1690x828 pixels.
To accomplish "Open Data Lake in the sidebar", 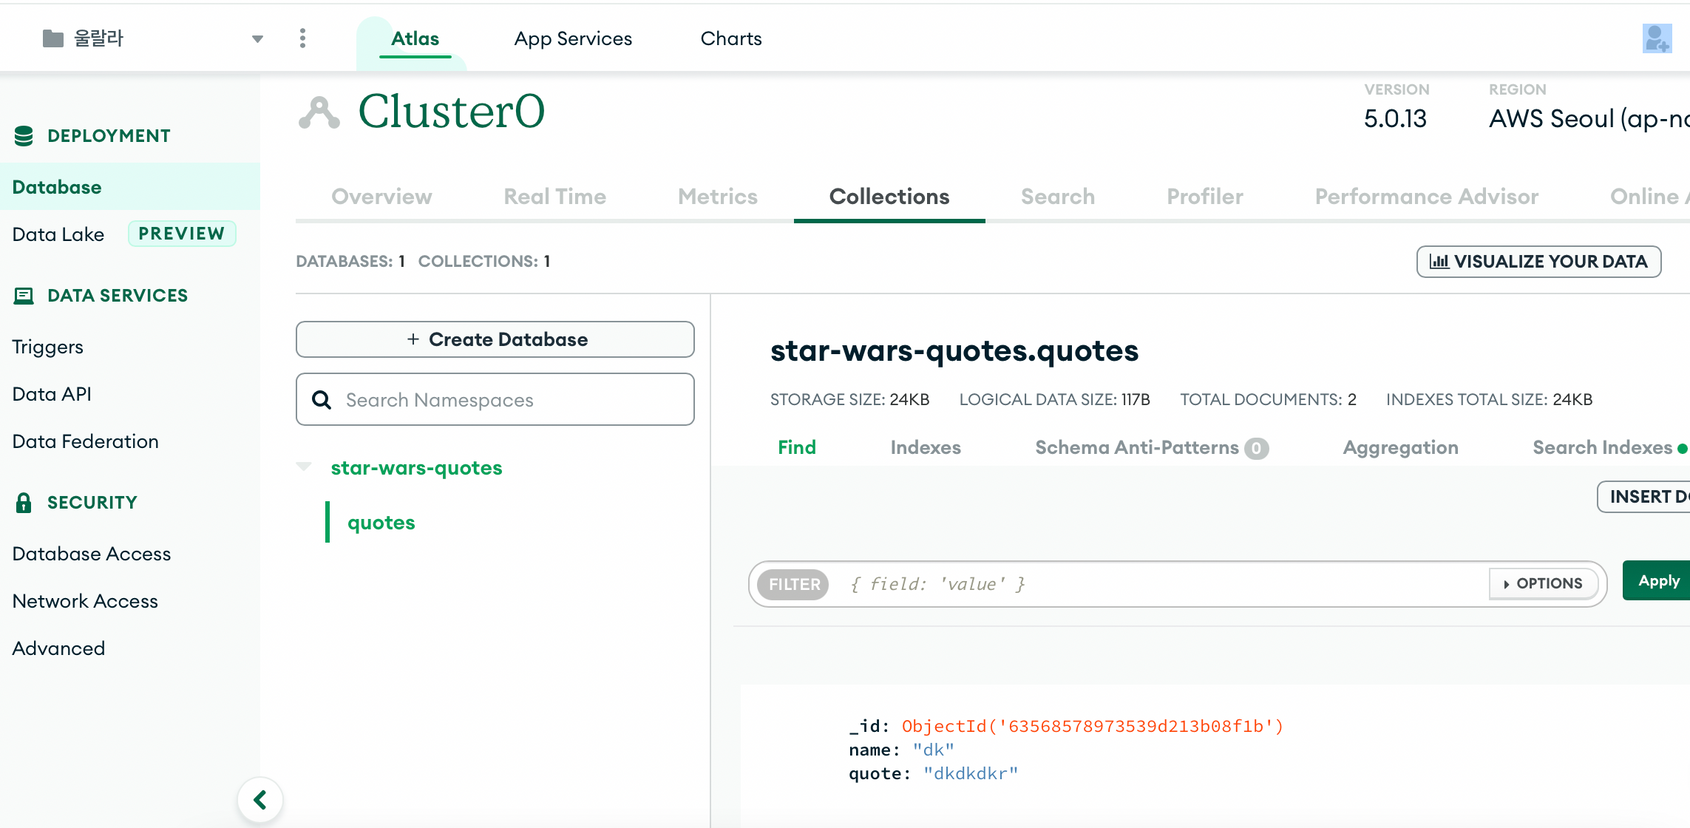I will coord(58,234).
